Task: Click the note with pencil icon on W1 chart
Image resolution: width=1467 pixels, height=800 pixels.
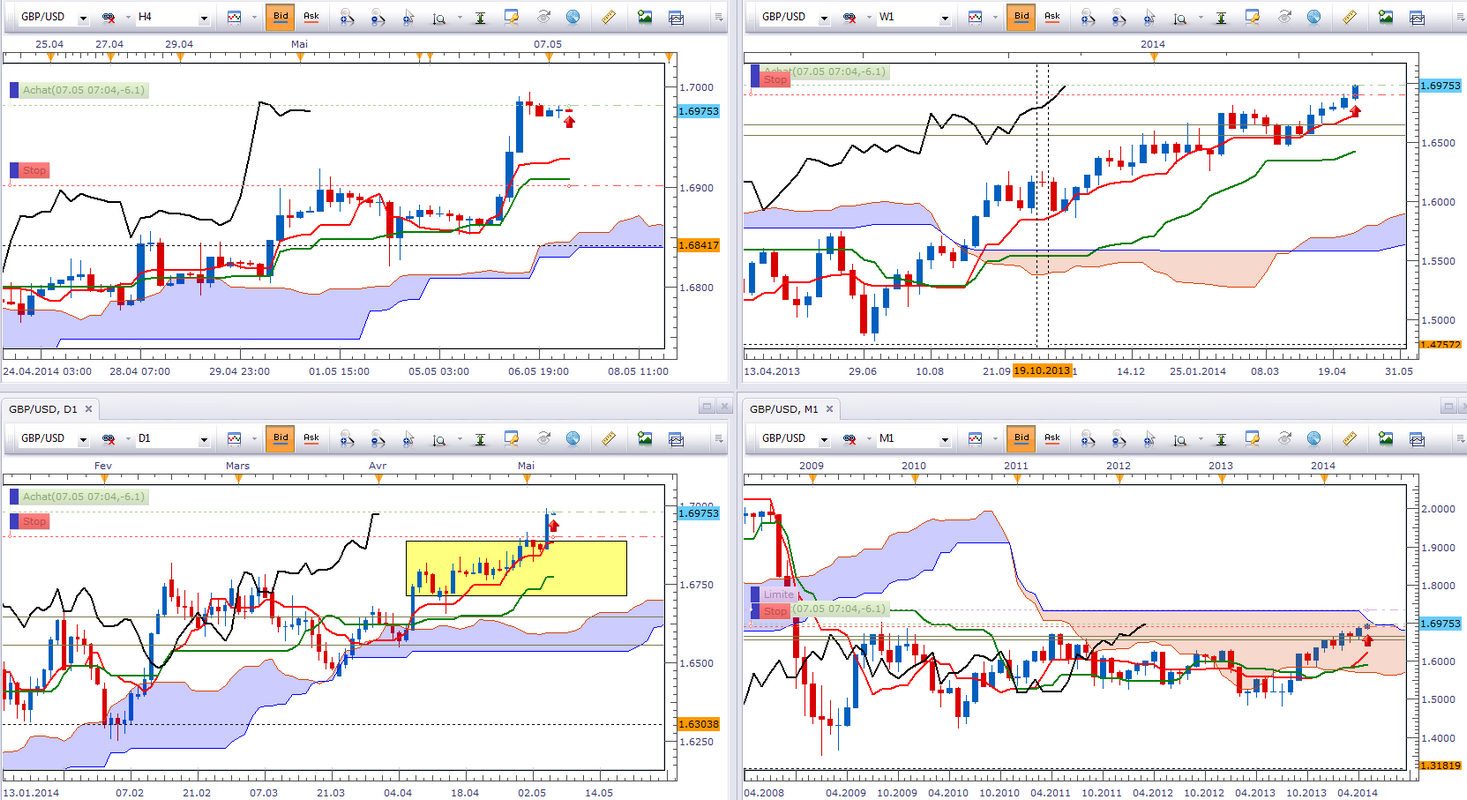Action: point(1251,17)
